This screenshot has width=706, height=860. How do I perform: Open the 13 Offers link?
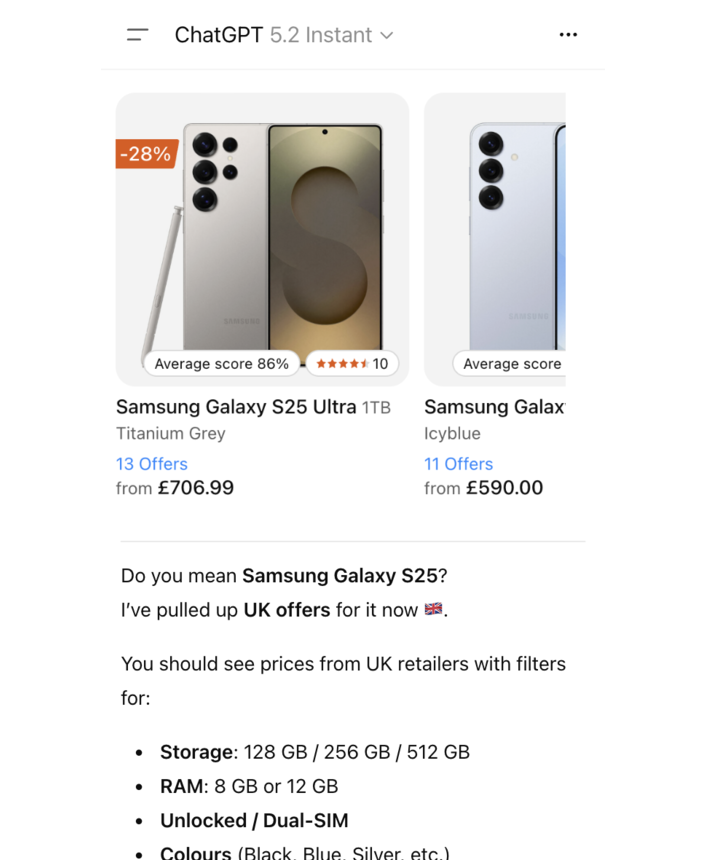(x=152, y=464)
